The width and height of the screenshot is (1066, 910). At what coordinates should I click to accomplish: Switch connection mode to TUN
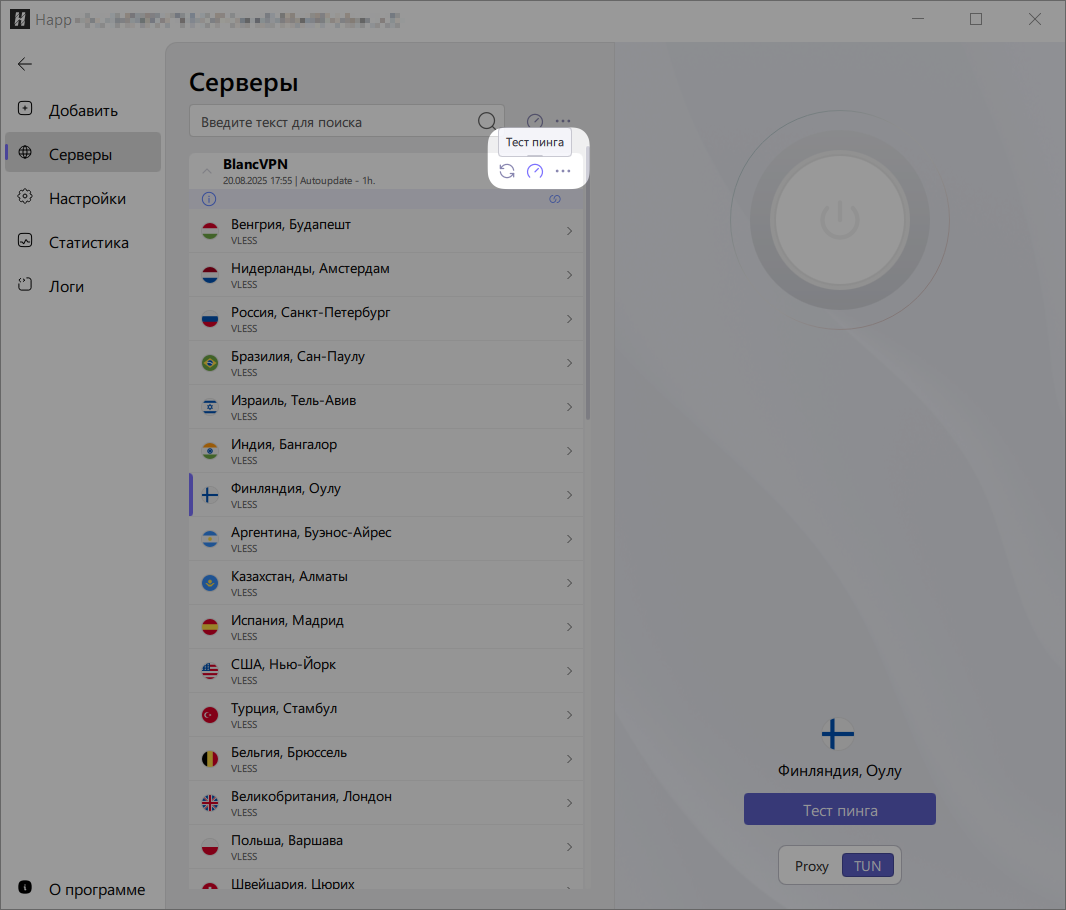(x=867, y=866)
